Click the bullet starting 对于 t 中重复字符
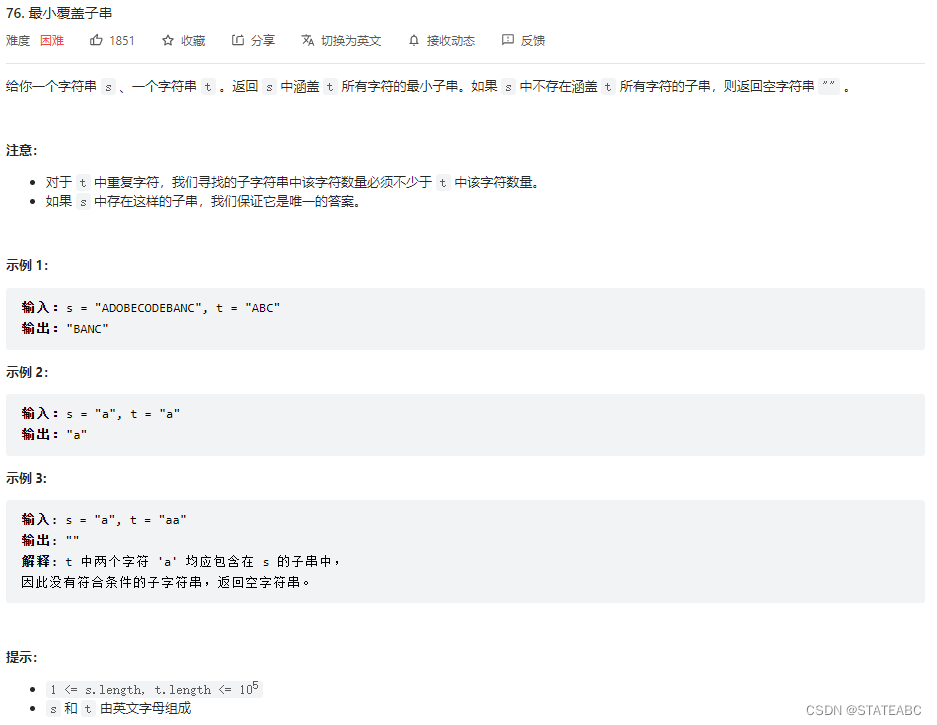This screenshot has width=937, height=725. [292, 182]
